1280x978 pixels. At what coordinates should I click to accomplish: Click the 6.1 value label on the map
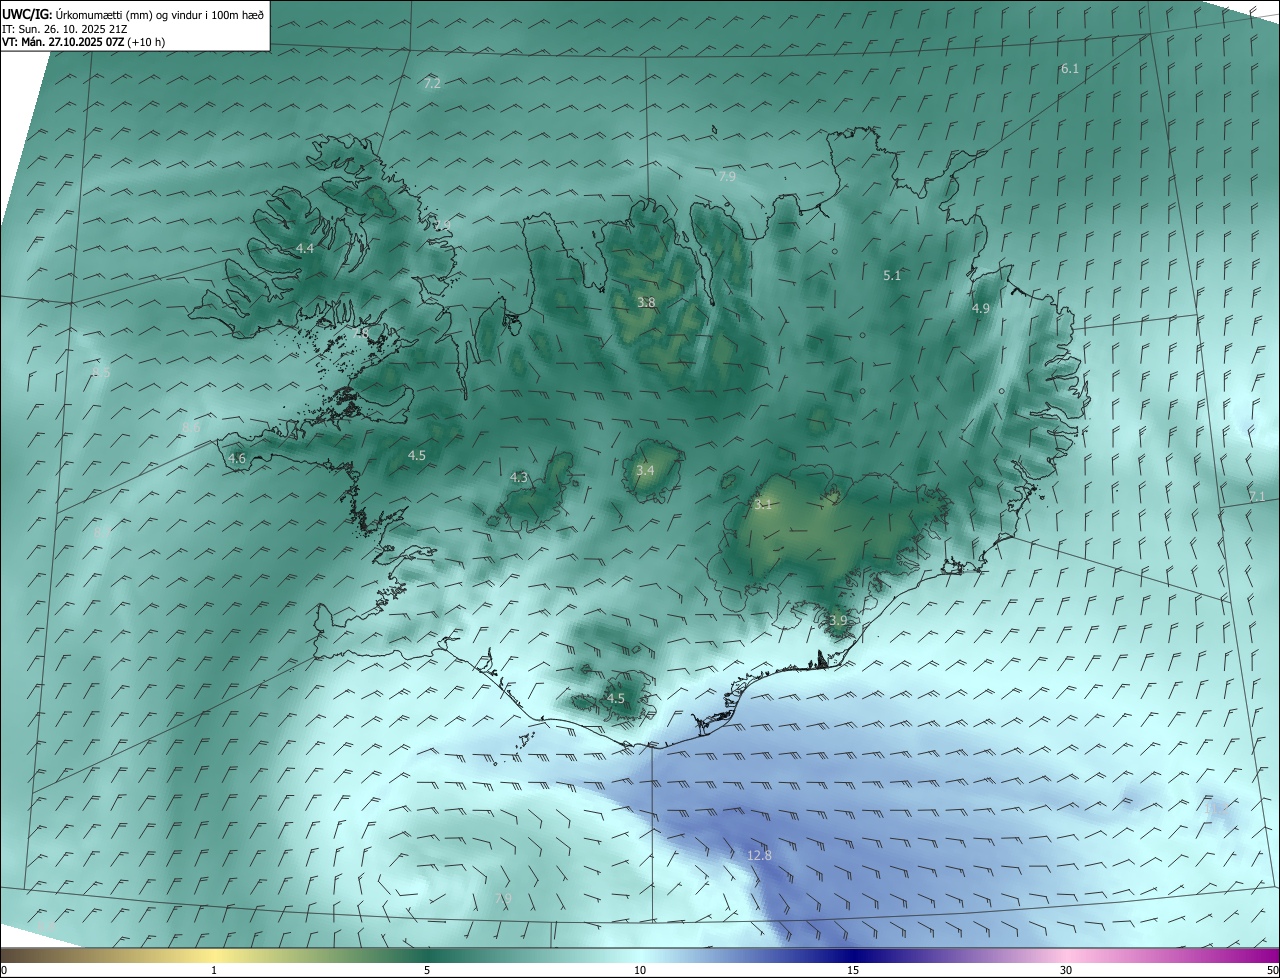point(1070,69)
